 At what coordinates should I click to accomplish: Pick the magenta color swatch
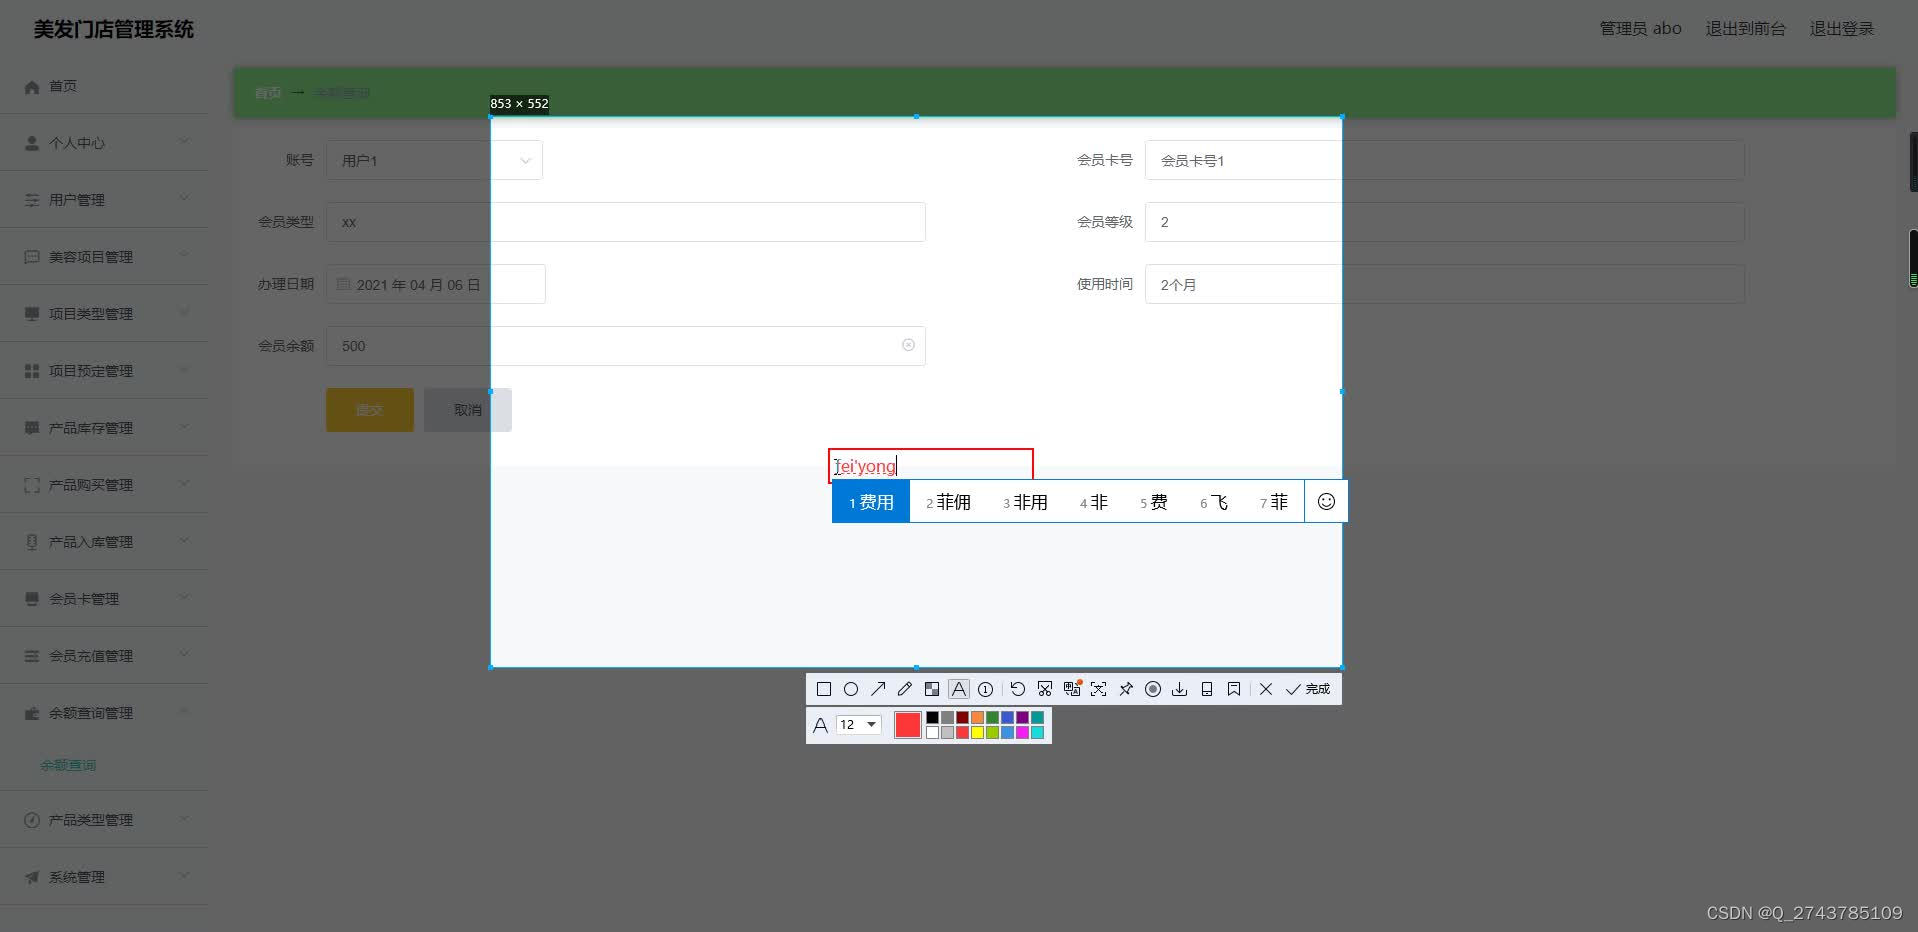point(1022,732)
